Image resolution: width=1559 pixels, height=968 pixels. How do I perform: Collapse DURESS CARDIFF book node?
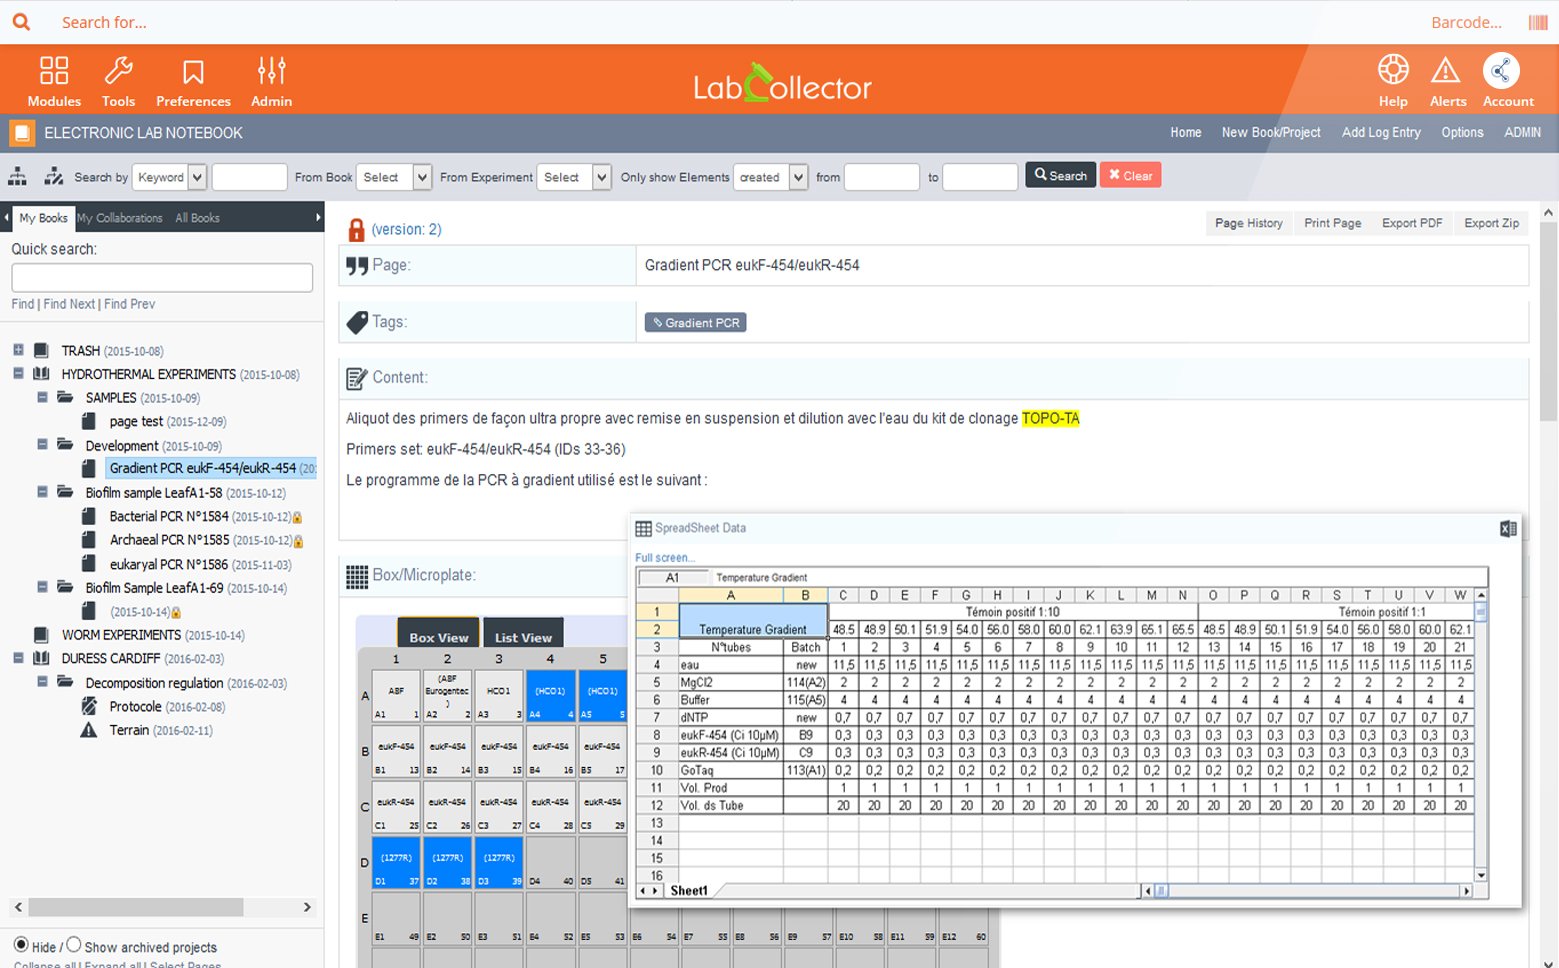pyautogui.click(x=18, y=658)
